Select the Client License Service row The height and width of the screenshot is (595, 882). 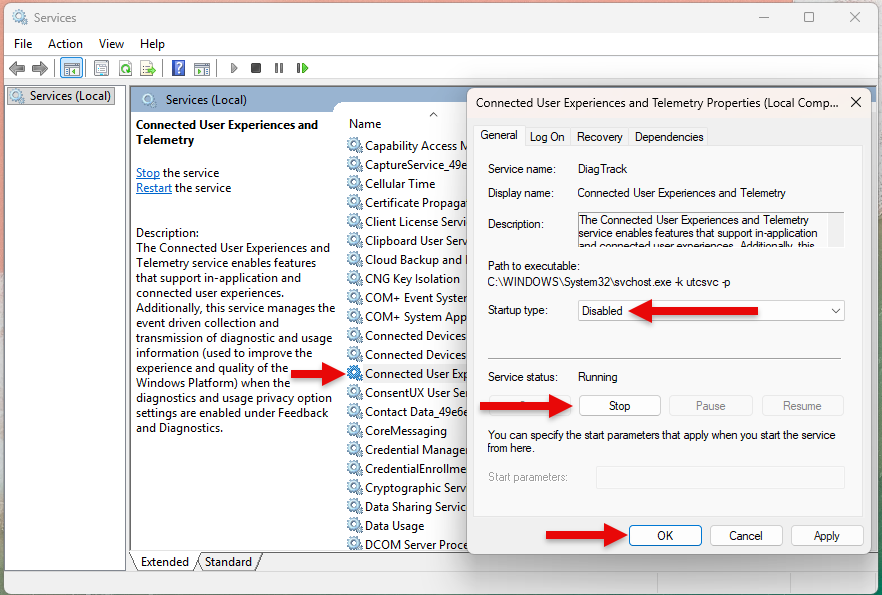(407, 222)
